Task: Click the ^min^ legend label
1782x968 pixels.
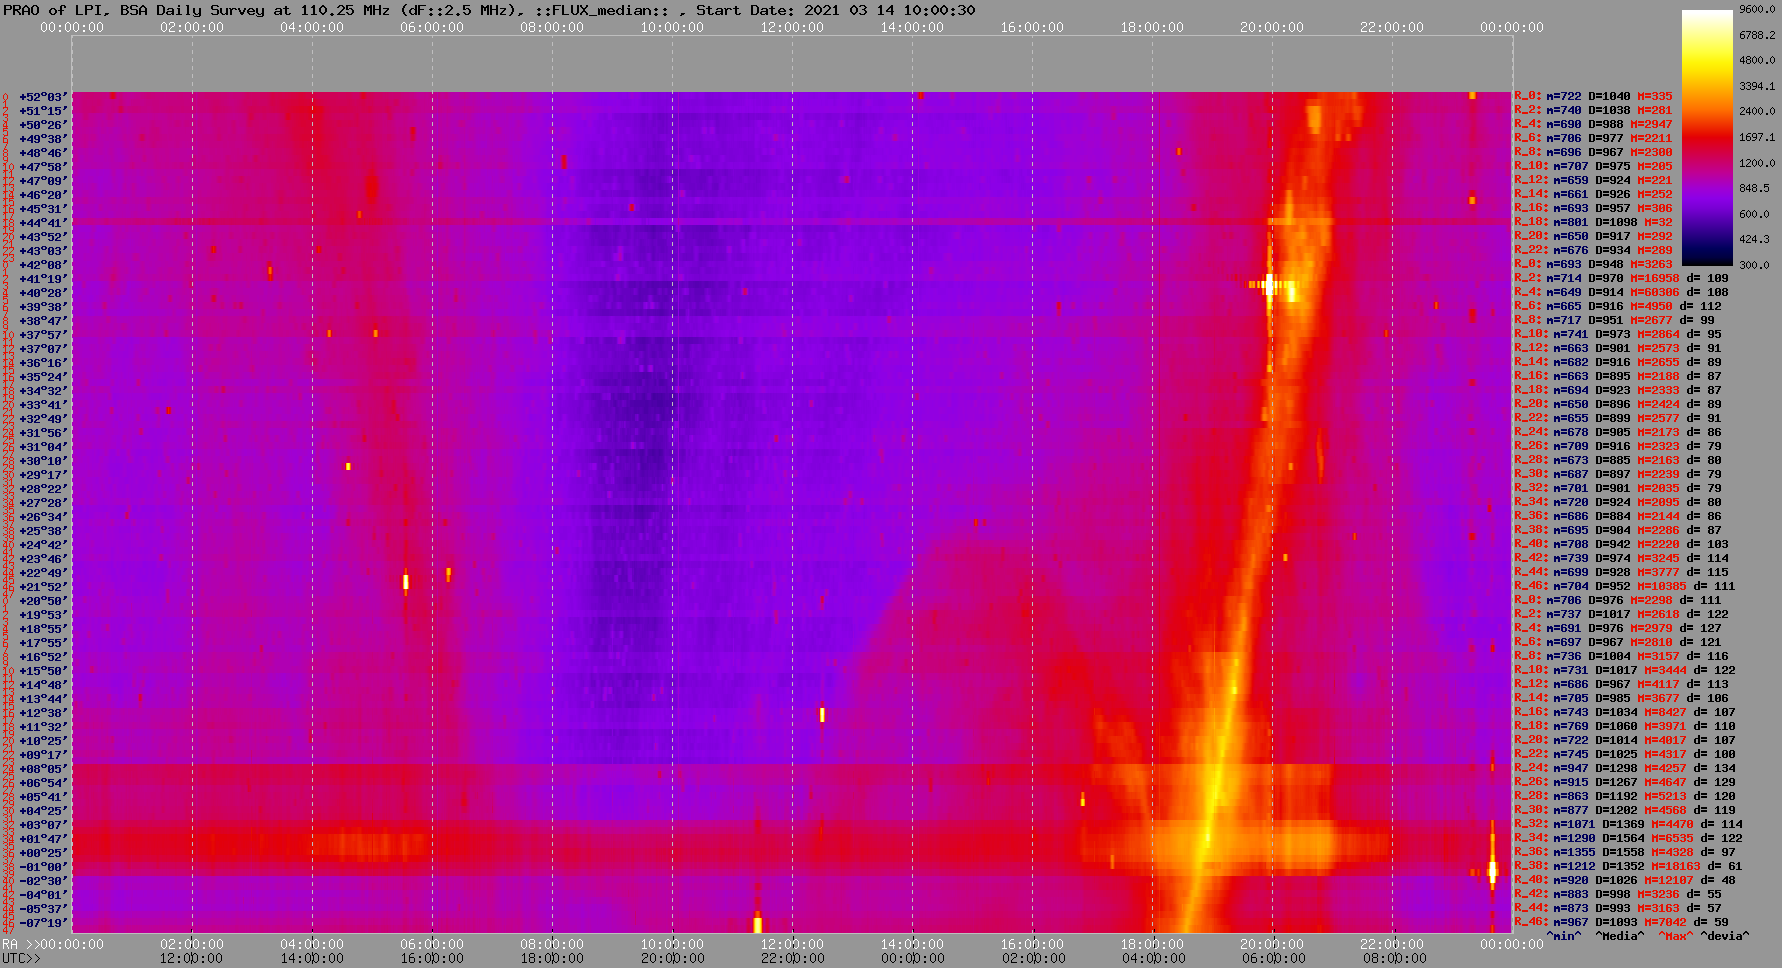Action: tap(1564, 937)
